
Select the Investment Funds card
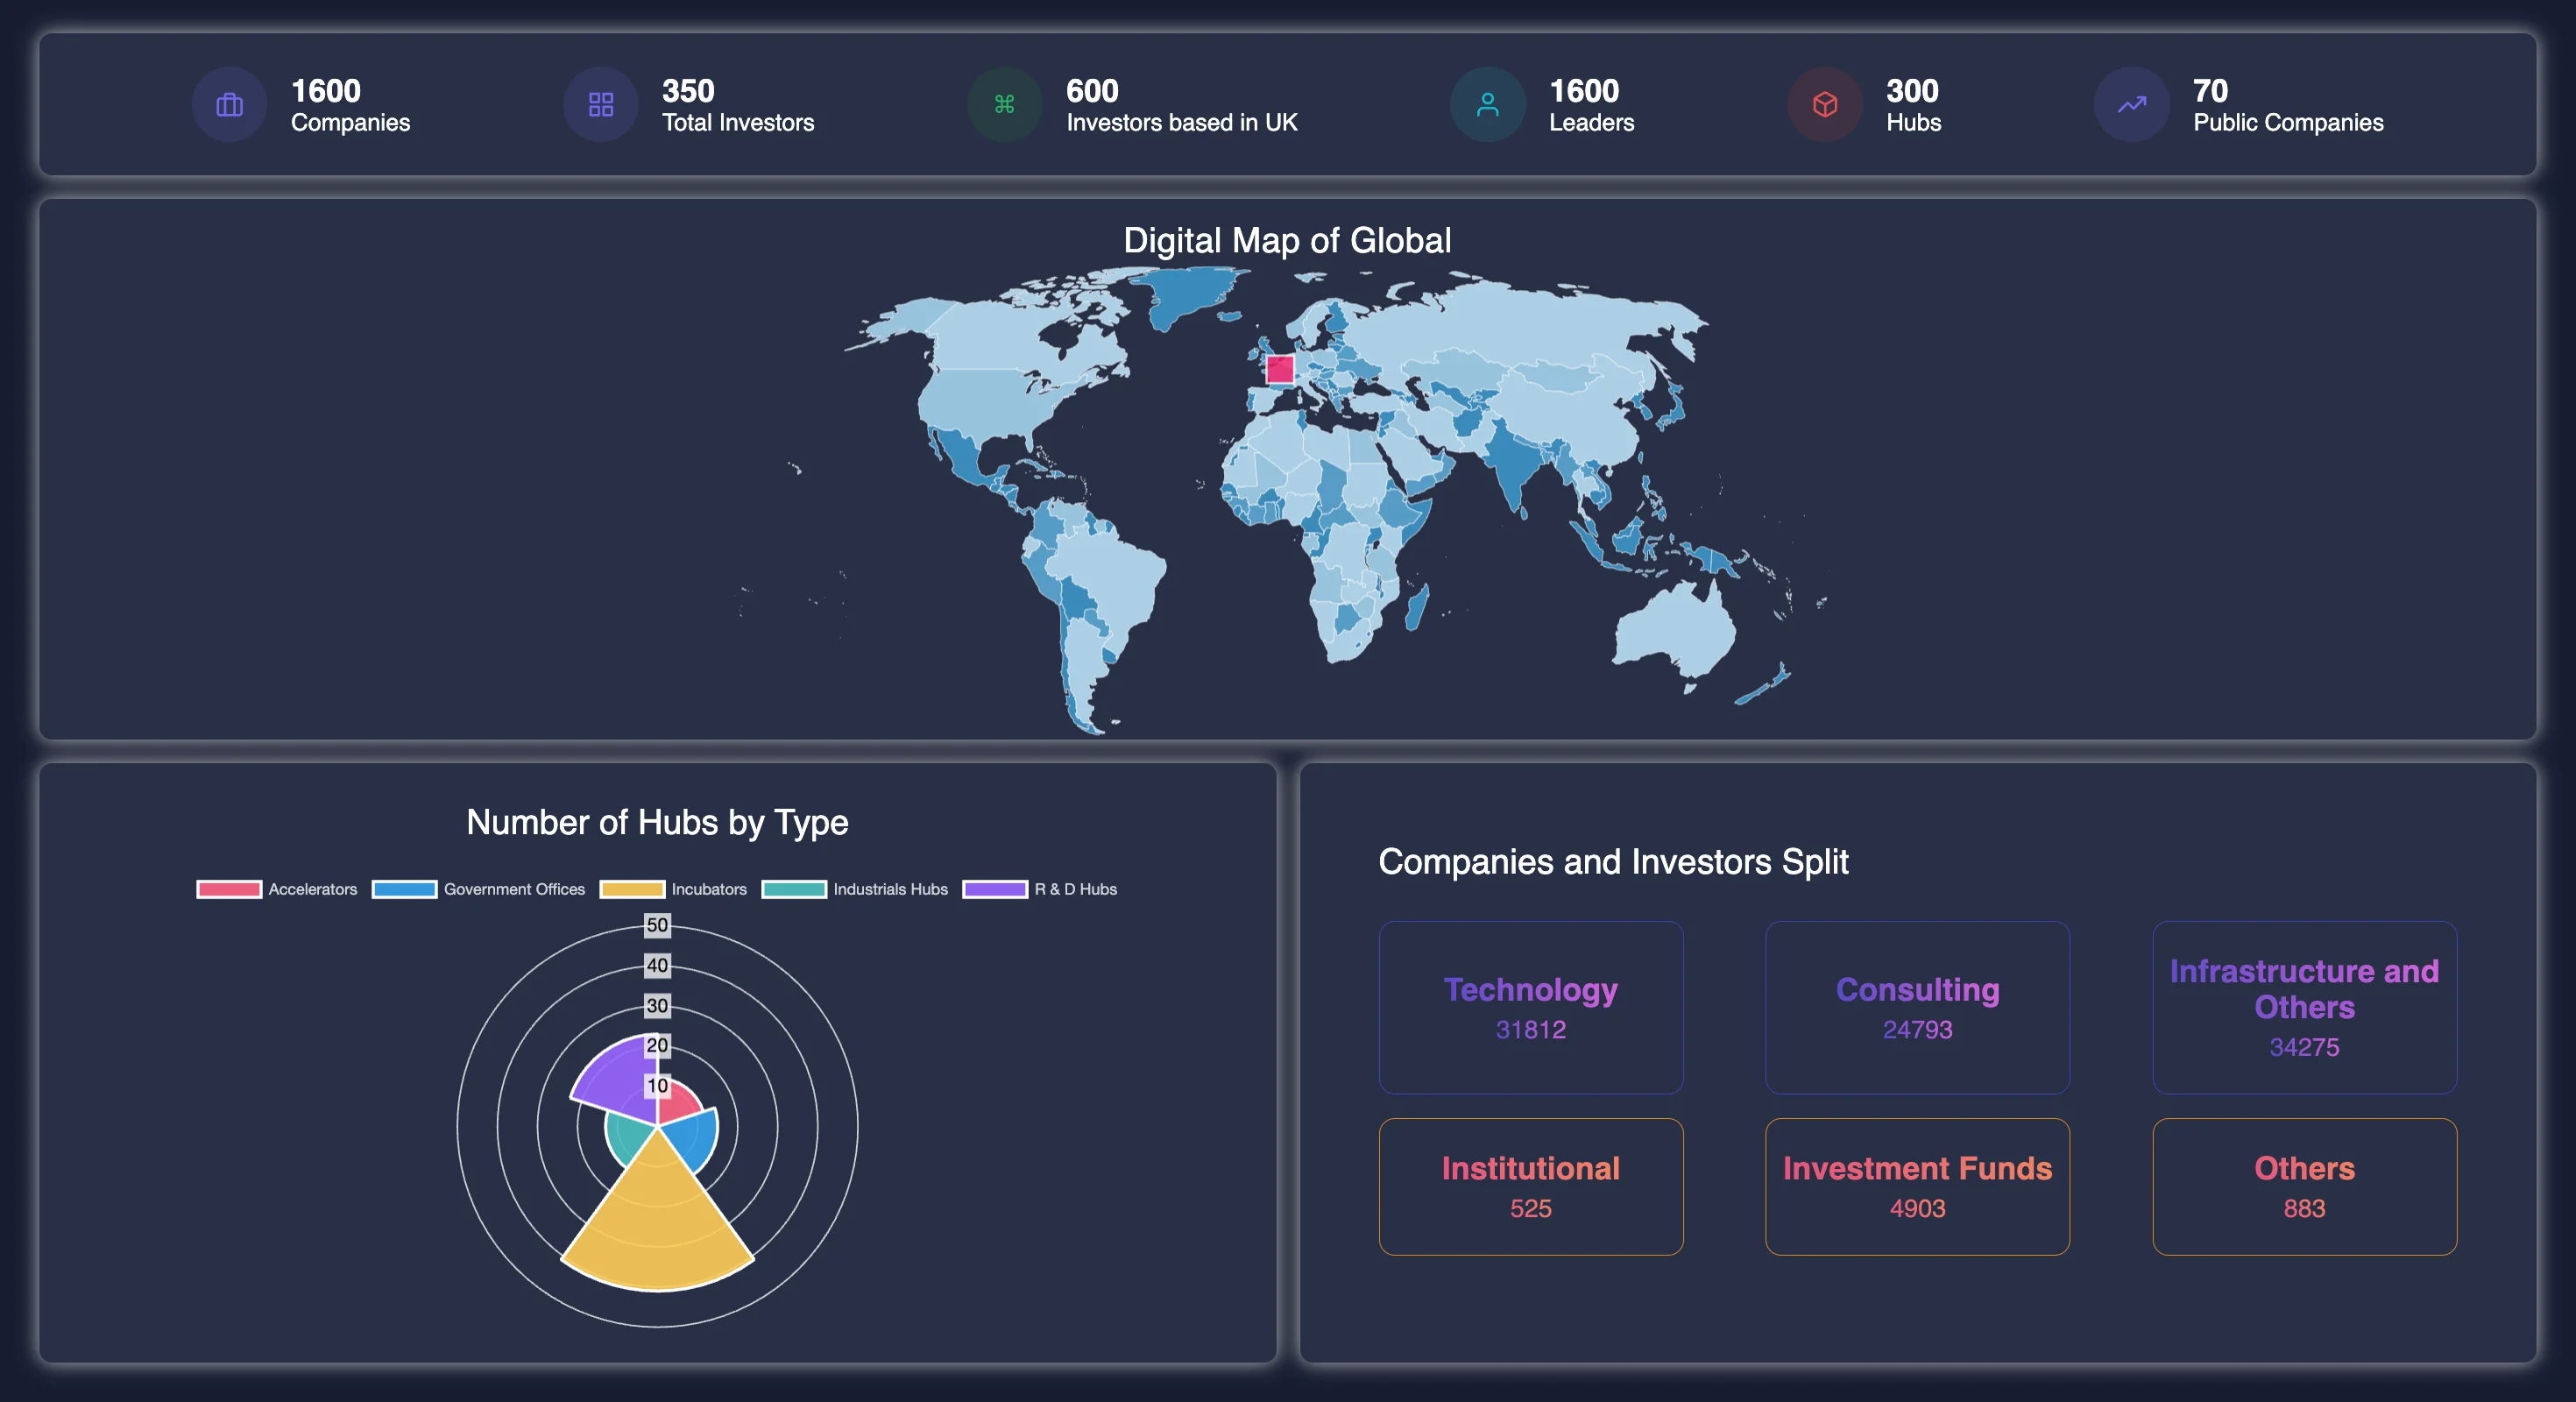pos(1916,1186)
